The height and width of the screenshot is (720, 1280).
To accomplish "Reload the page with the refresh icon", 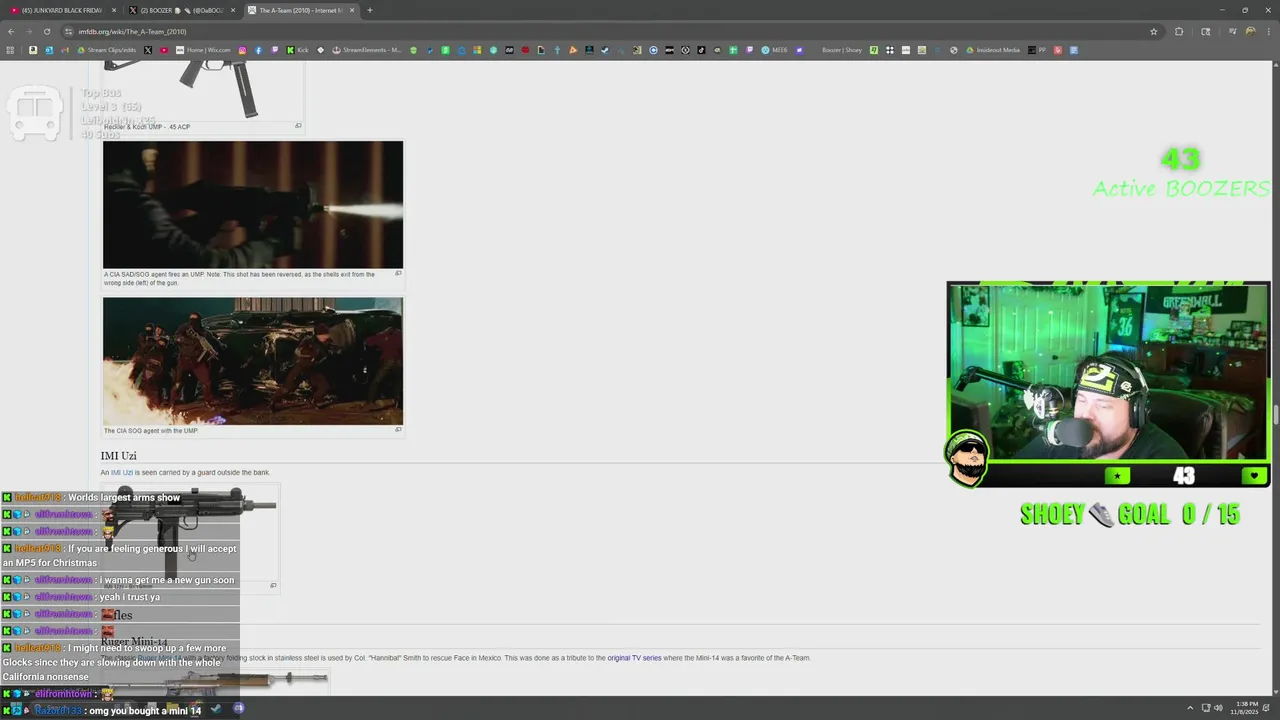I will point(47,31).
